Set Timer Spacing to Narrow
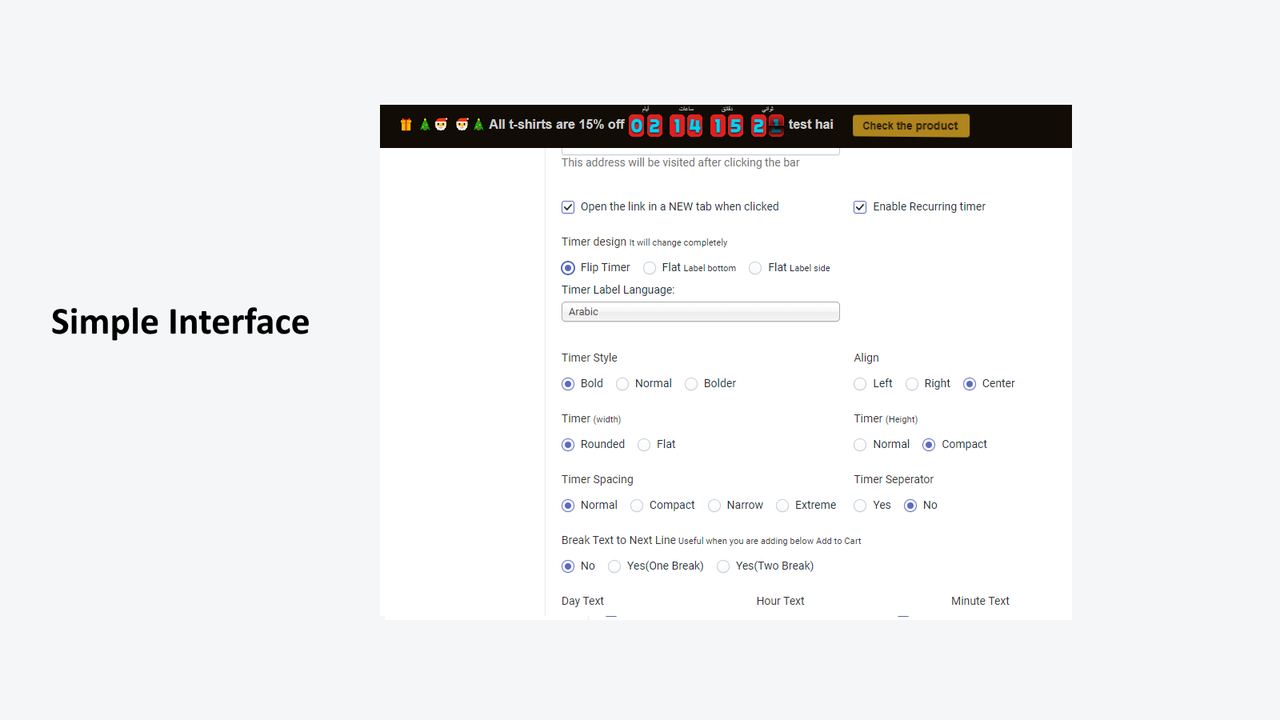Screen dimensions: 1280x720 [714, 506]
